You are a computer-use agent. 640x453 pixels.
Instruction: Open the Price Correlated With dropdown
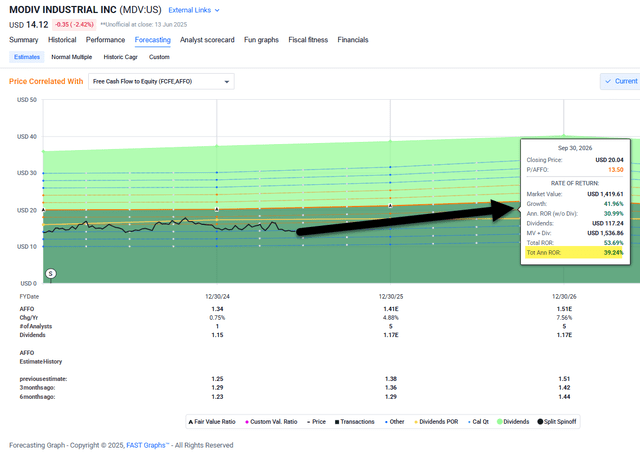click(x=161, y=82)
